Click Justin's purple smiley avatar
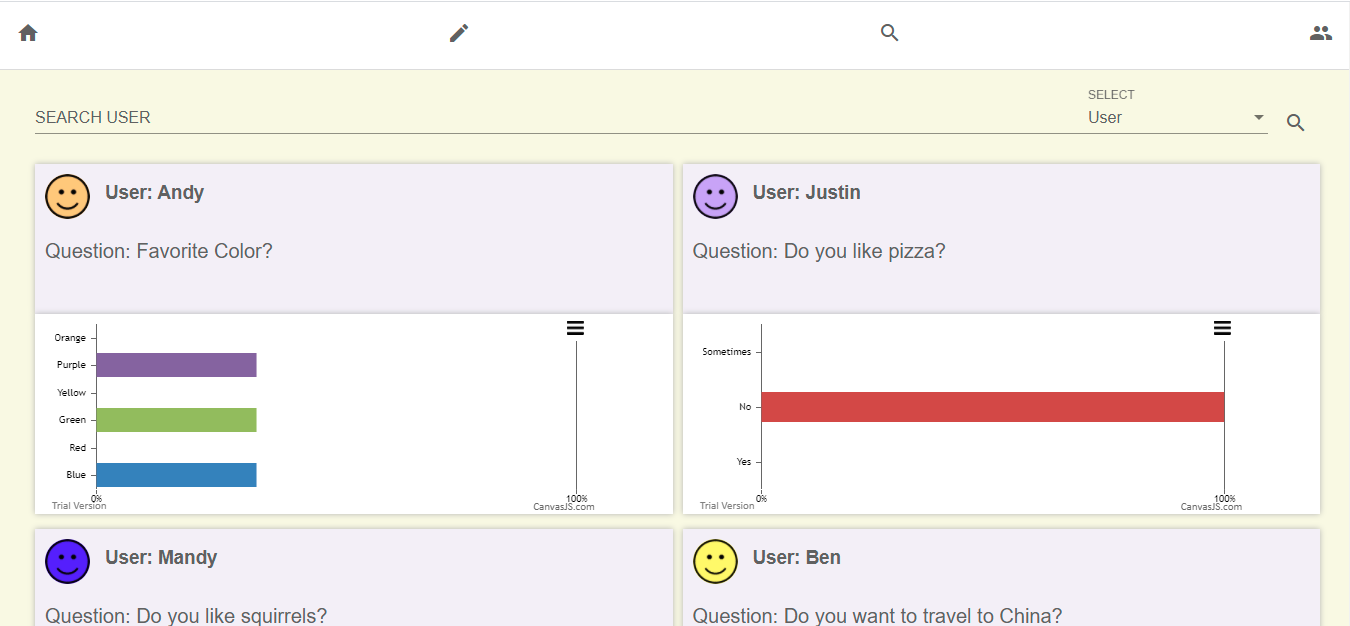The height and width of the screenshot is (626, 1350). tap(715, 196)
